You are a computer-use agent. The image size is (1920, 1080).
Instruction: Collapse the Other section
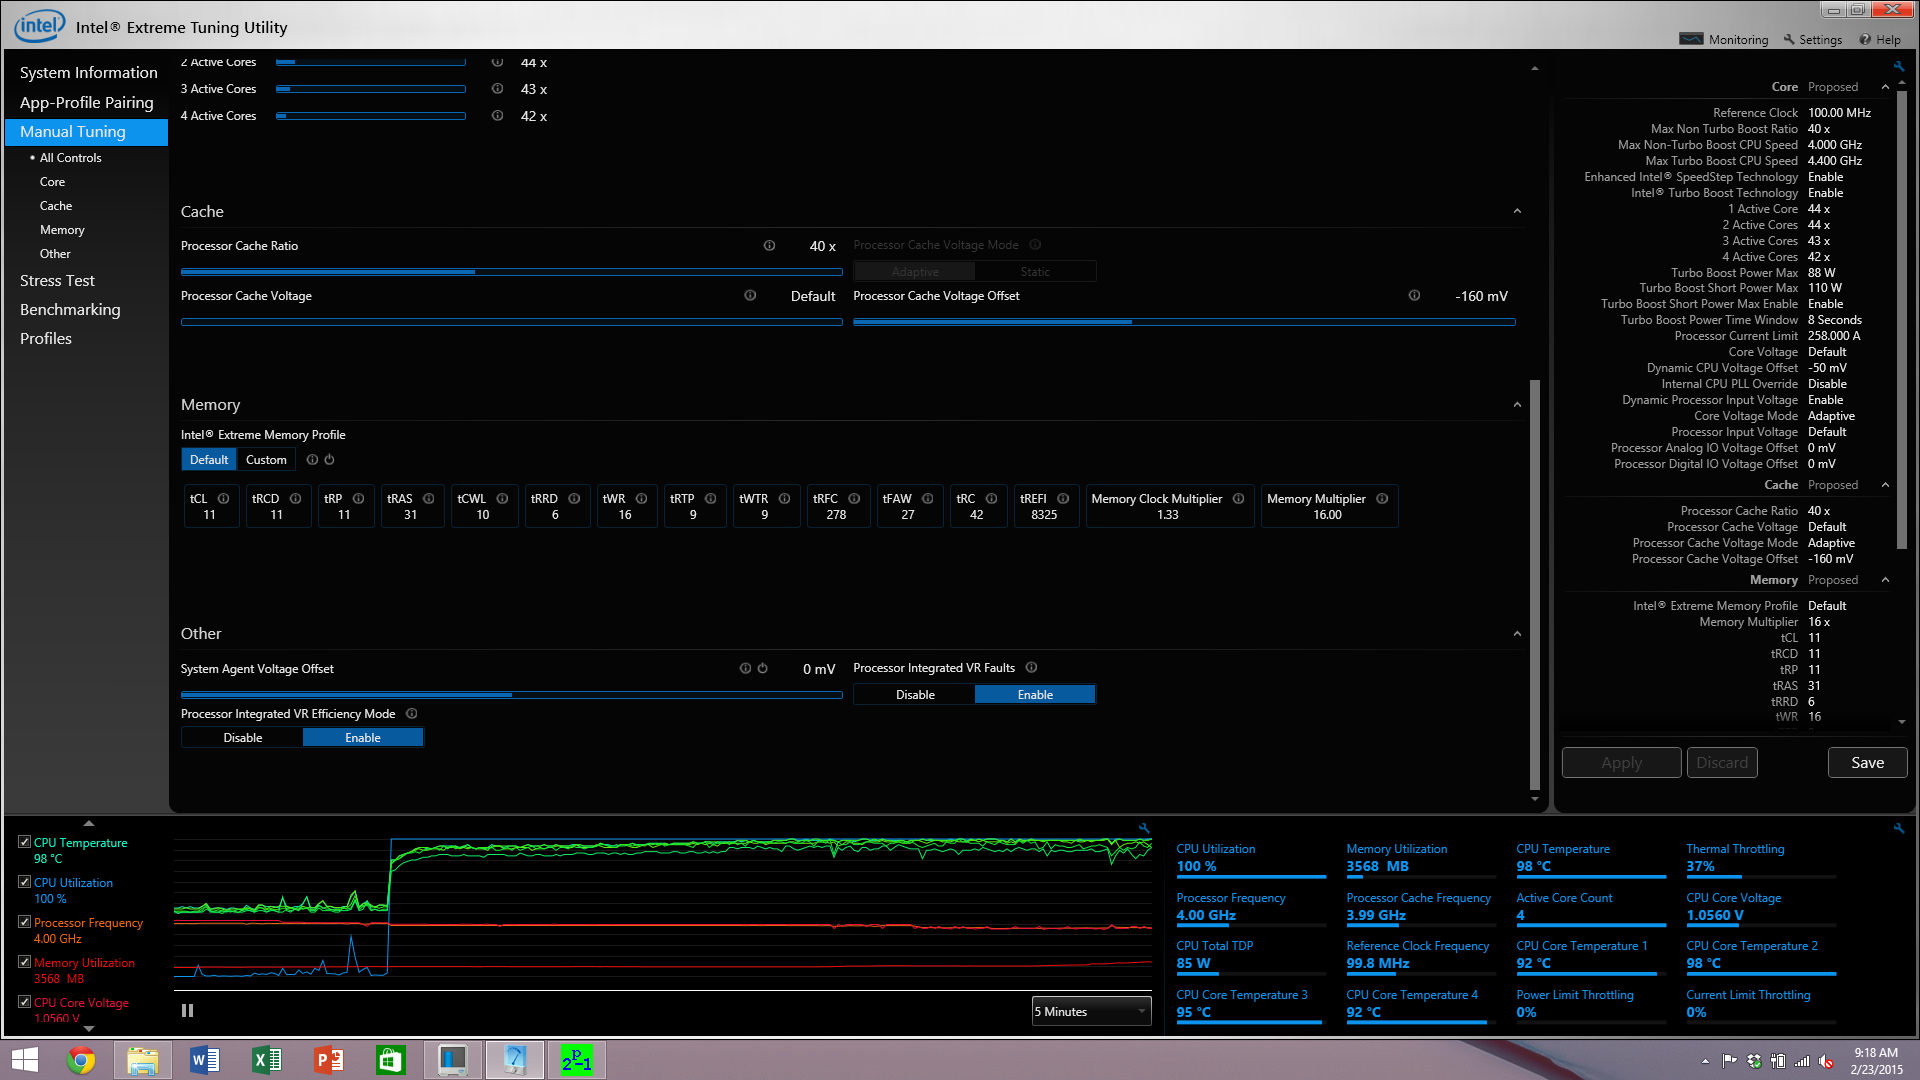coord(1517,634)
